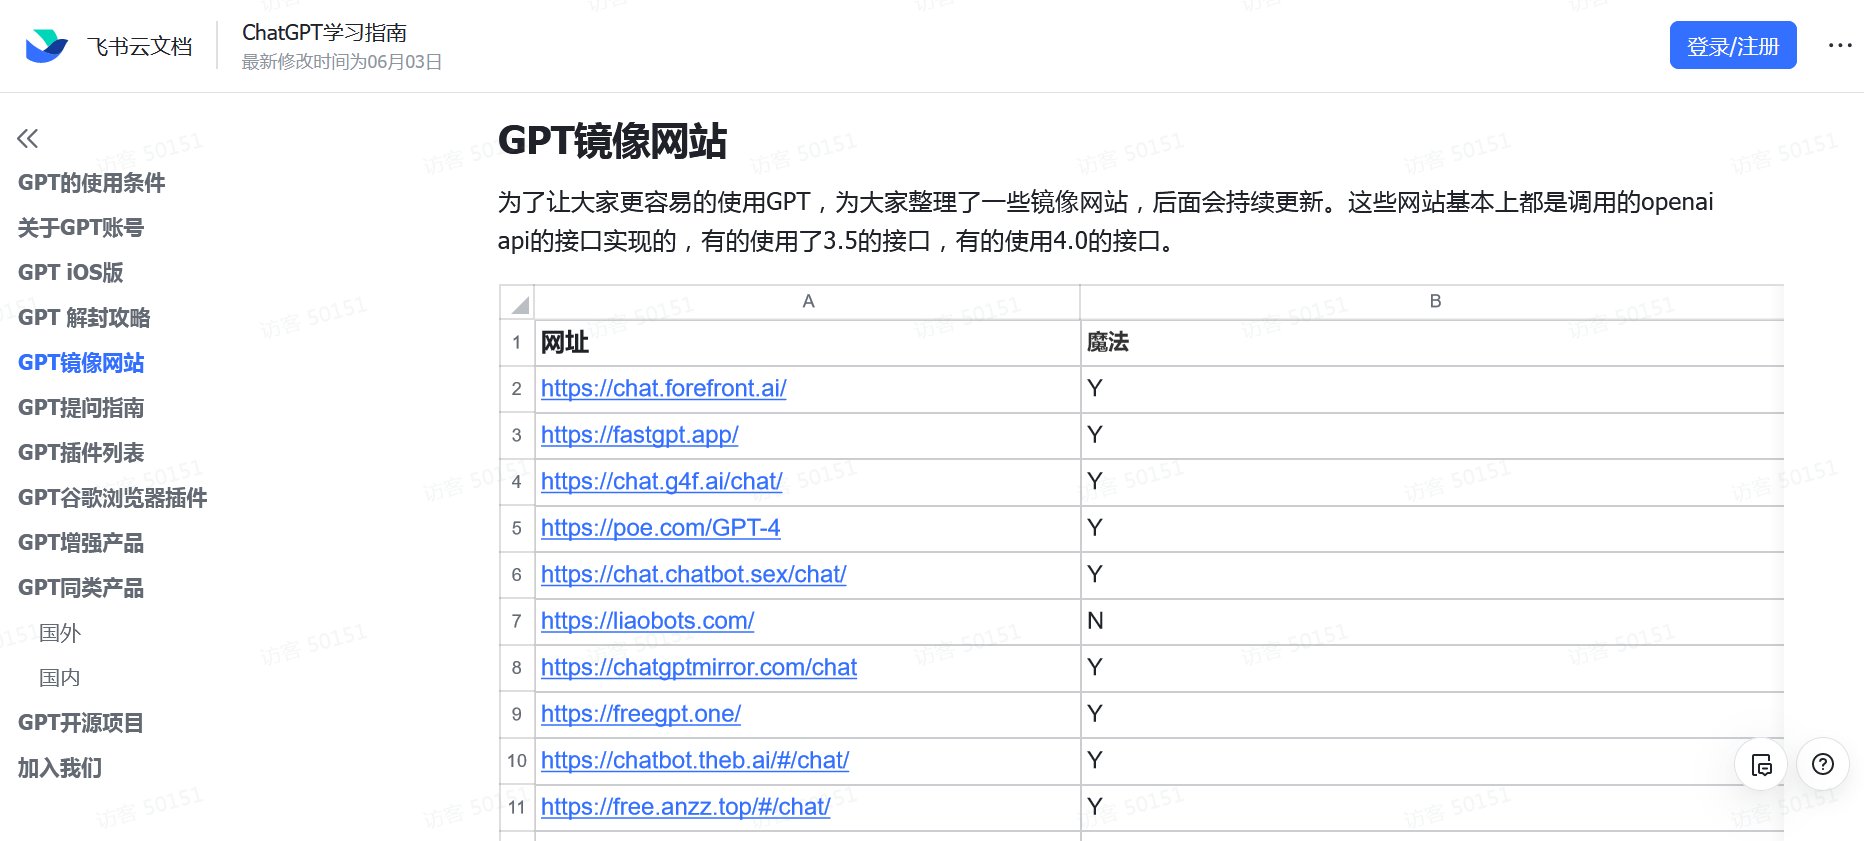Select row header number 7
The width and height of the screenshot is (1864, 841).
click(517, 622)
